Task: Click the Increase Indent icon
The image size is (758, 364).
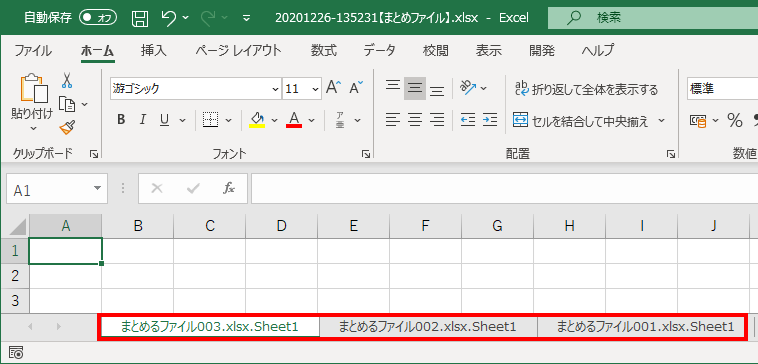Action: click(x=490, y=120)
